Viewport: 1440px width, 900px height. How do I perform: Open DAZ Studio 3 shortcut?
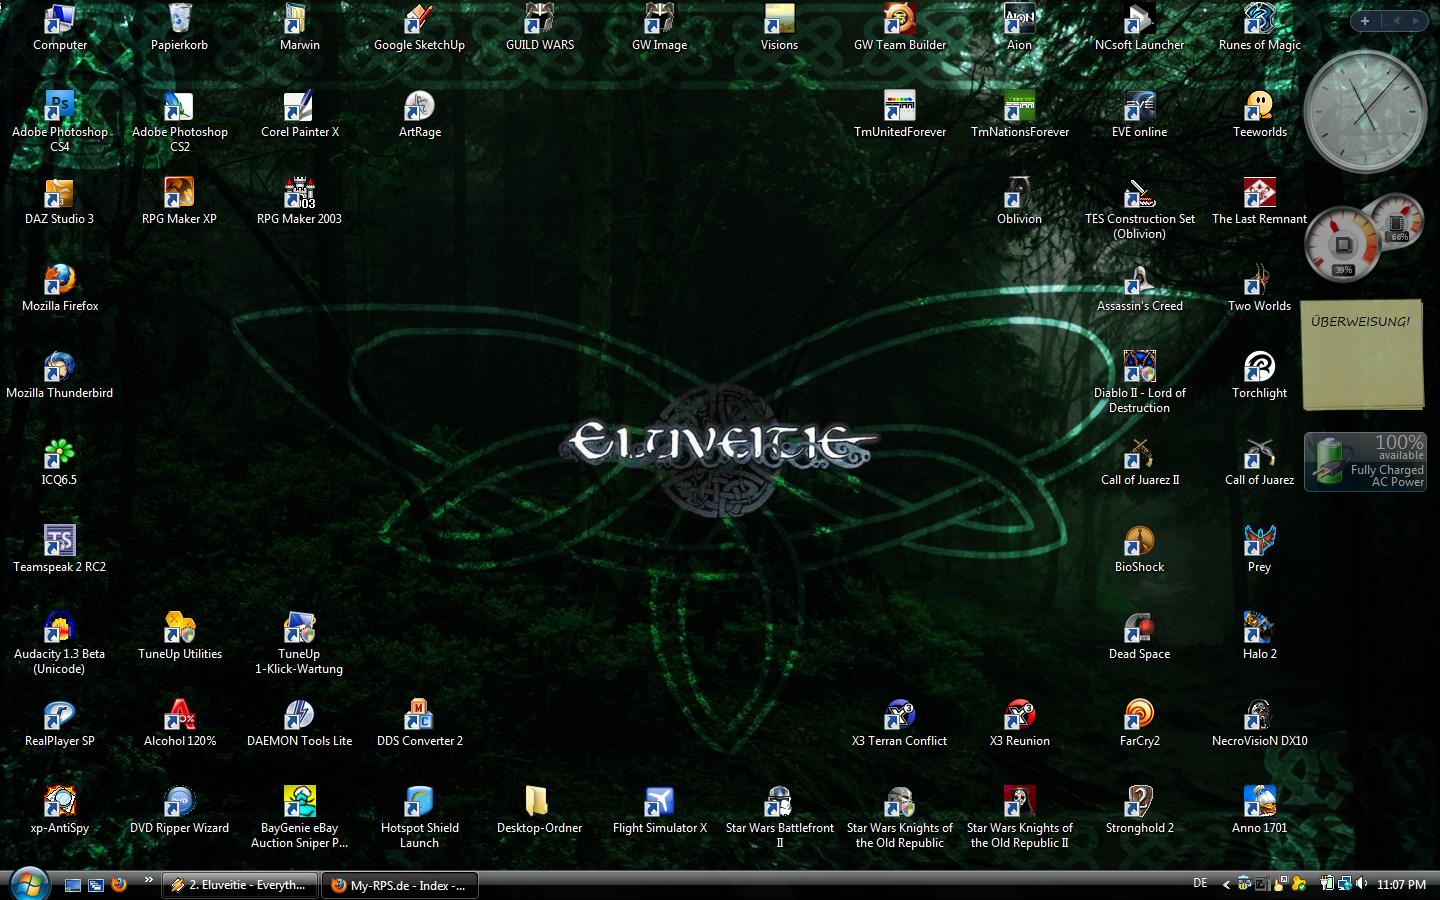point(60,201)
